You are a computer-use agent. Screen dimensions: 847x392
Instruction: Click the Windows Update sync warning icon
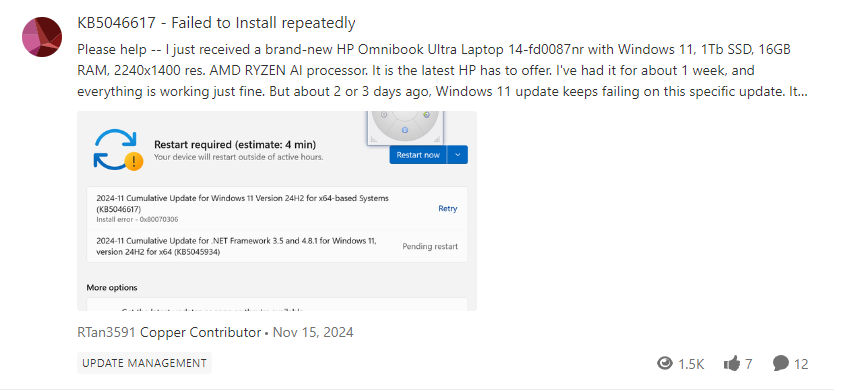[x=118, y=150]
